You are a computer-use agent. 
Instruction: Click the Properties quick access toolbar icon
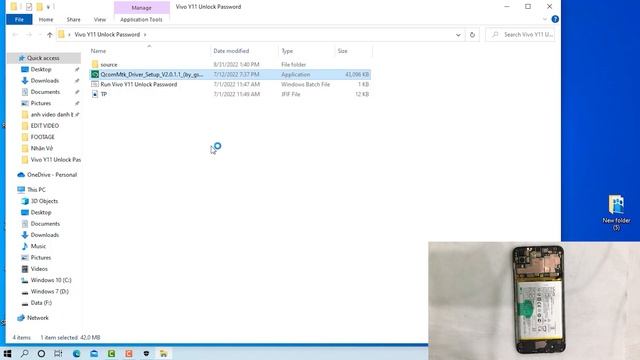(29, 7)
